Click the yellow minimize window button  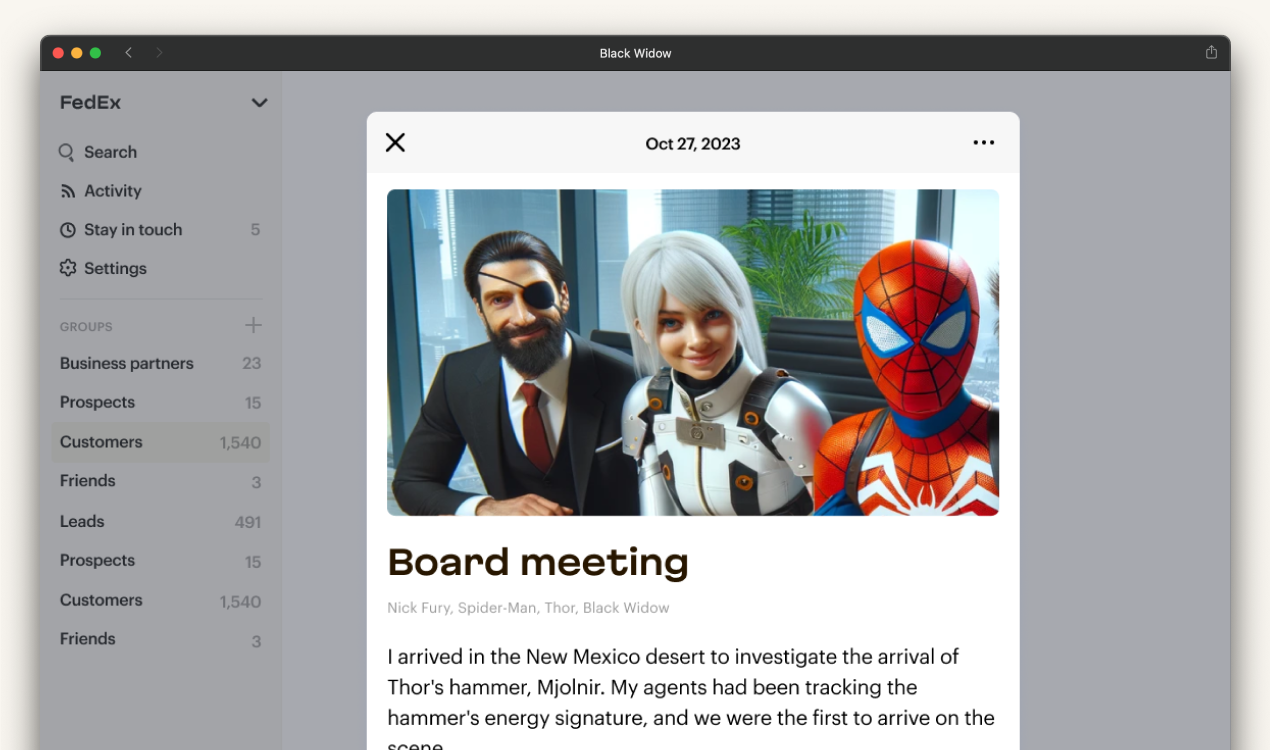(x=77, y=53)
